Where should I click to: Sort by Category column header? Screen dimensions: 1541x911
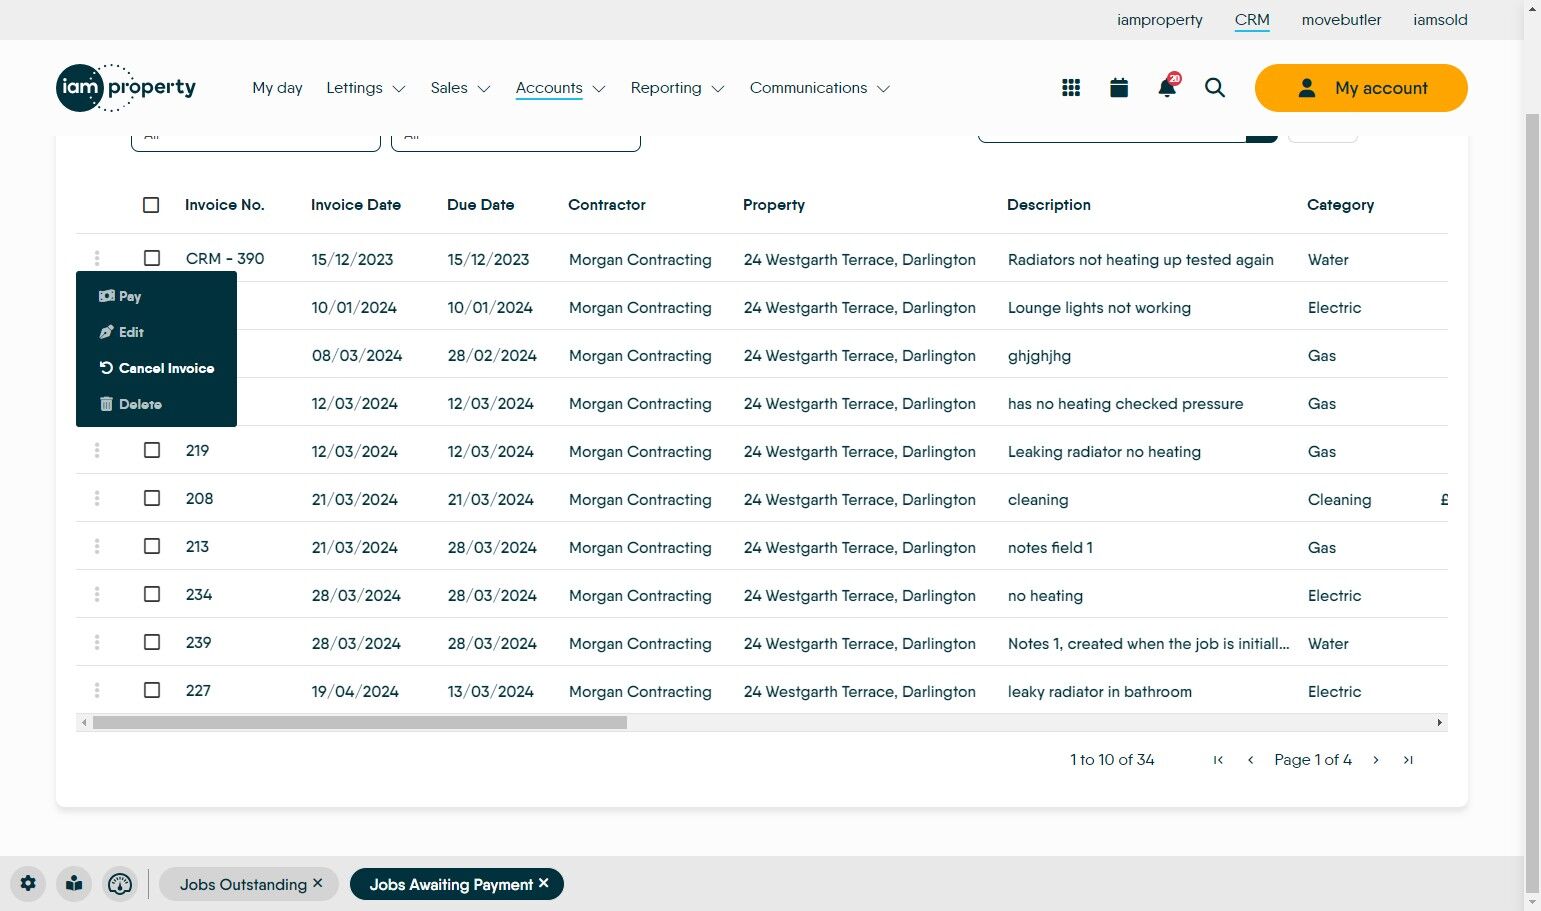pyautogui.click(x=1340, y=205)
